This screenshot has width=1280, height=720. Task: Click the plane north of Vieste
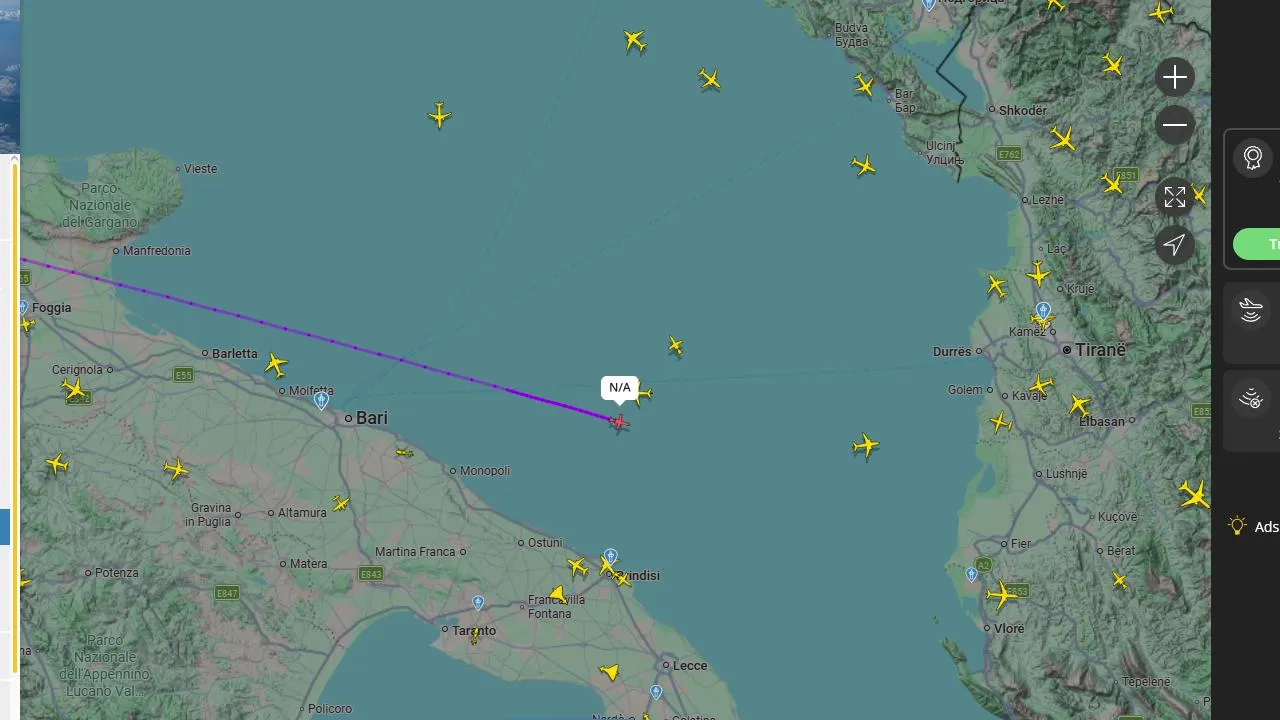point(439,115)
